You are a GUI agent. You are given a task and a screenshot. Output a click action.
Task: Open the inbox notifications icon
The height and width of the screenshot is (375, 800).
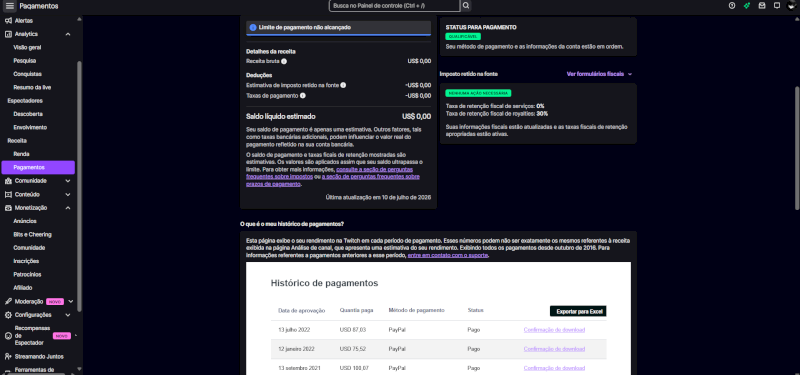point(762,6)
